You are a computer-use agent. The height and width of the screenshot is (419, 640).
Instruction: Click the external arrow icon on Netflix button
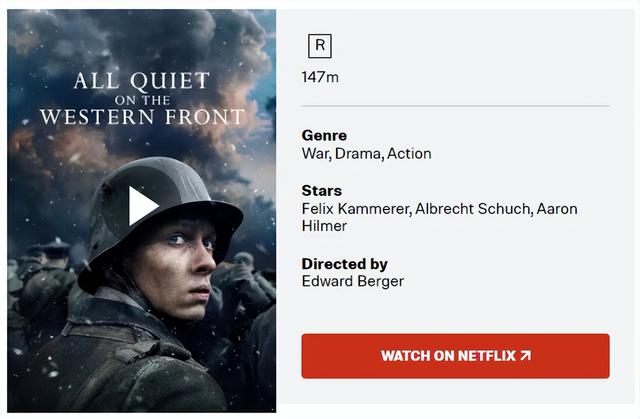[526, 356]
